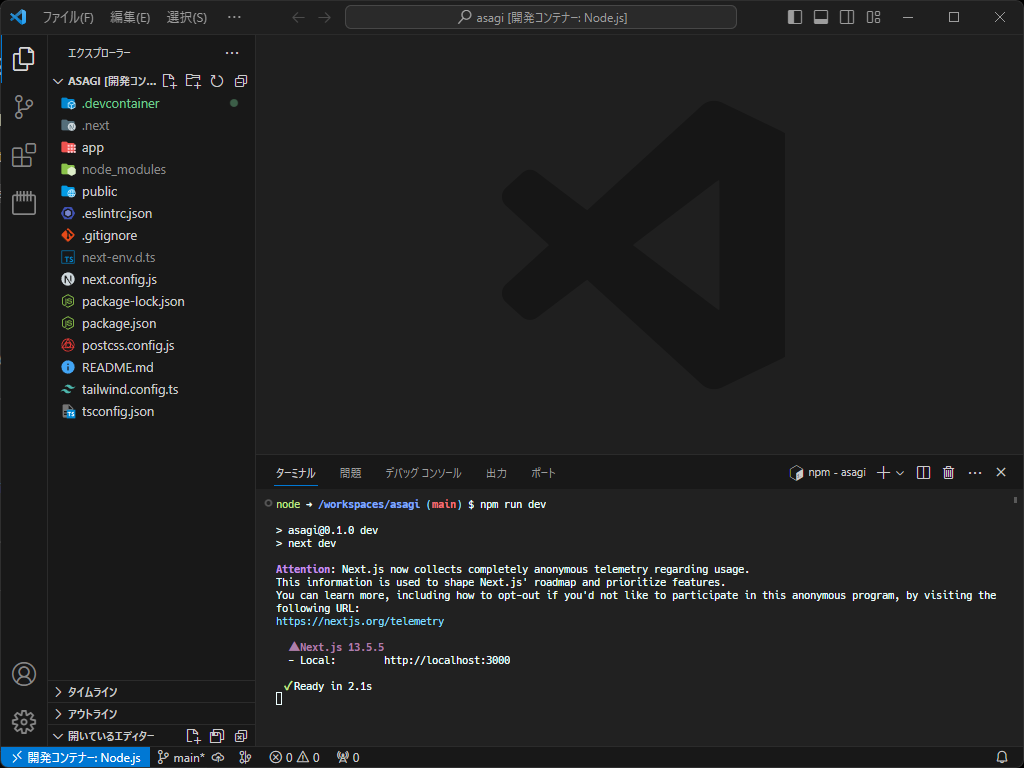Open the next.config.js file
Screen dimensions: 1024x768
(152, 280)
